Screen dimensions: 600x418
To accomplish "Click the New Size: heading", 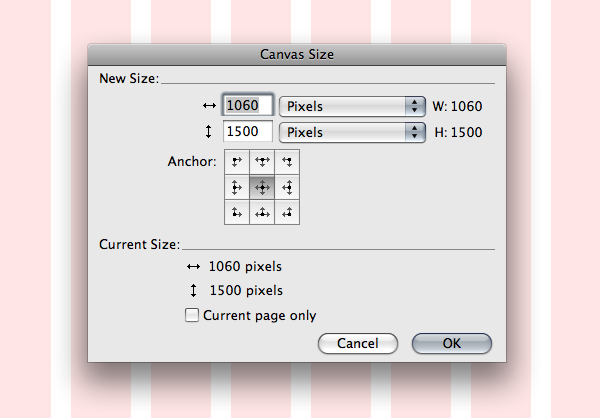I will point(129,78).
